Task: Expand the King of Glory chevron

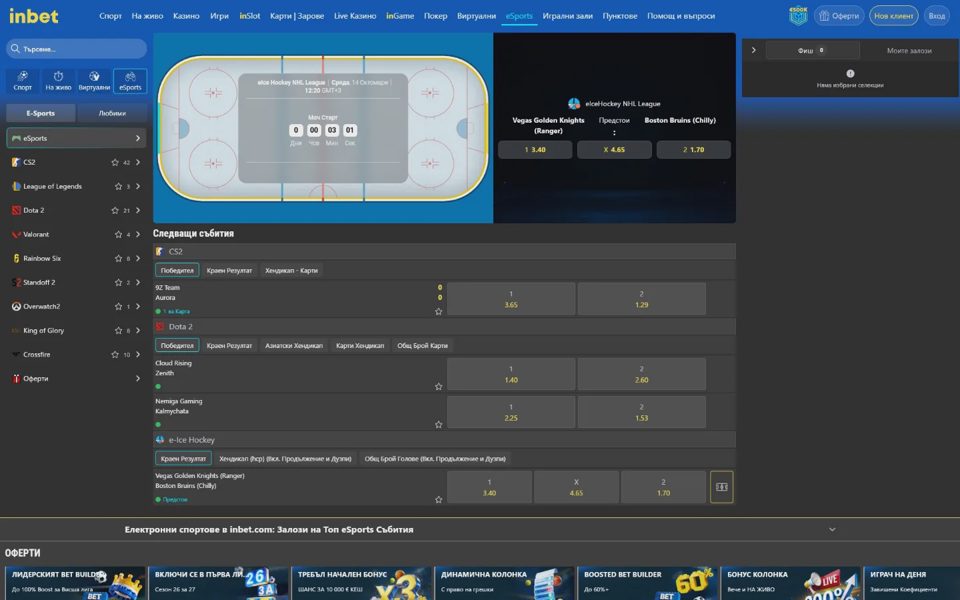Action: pyautogui.click(x=138, y=331)
